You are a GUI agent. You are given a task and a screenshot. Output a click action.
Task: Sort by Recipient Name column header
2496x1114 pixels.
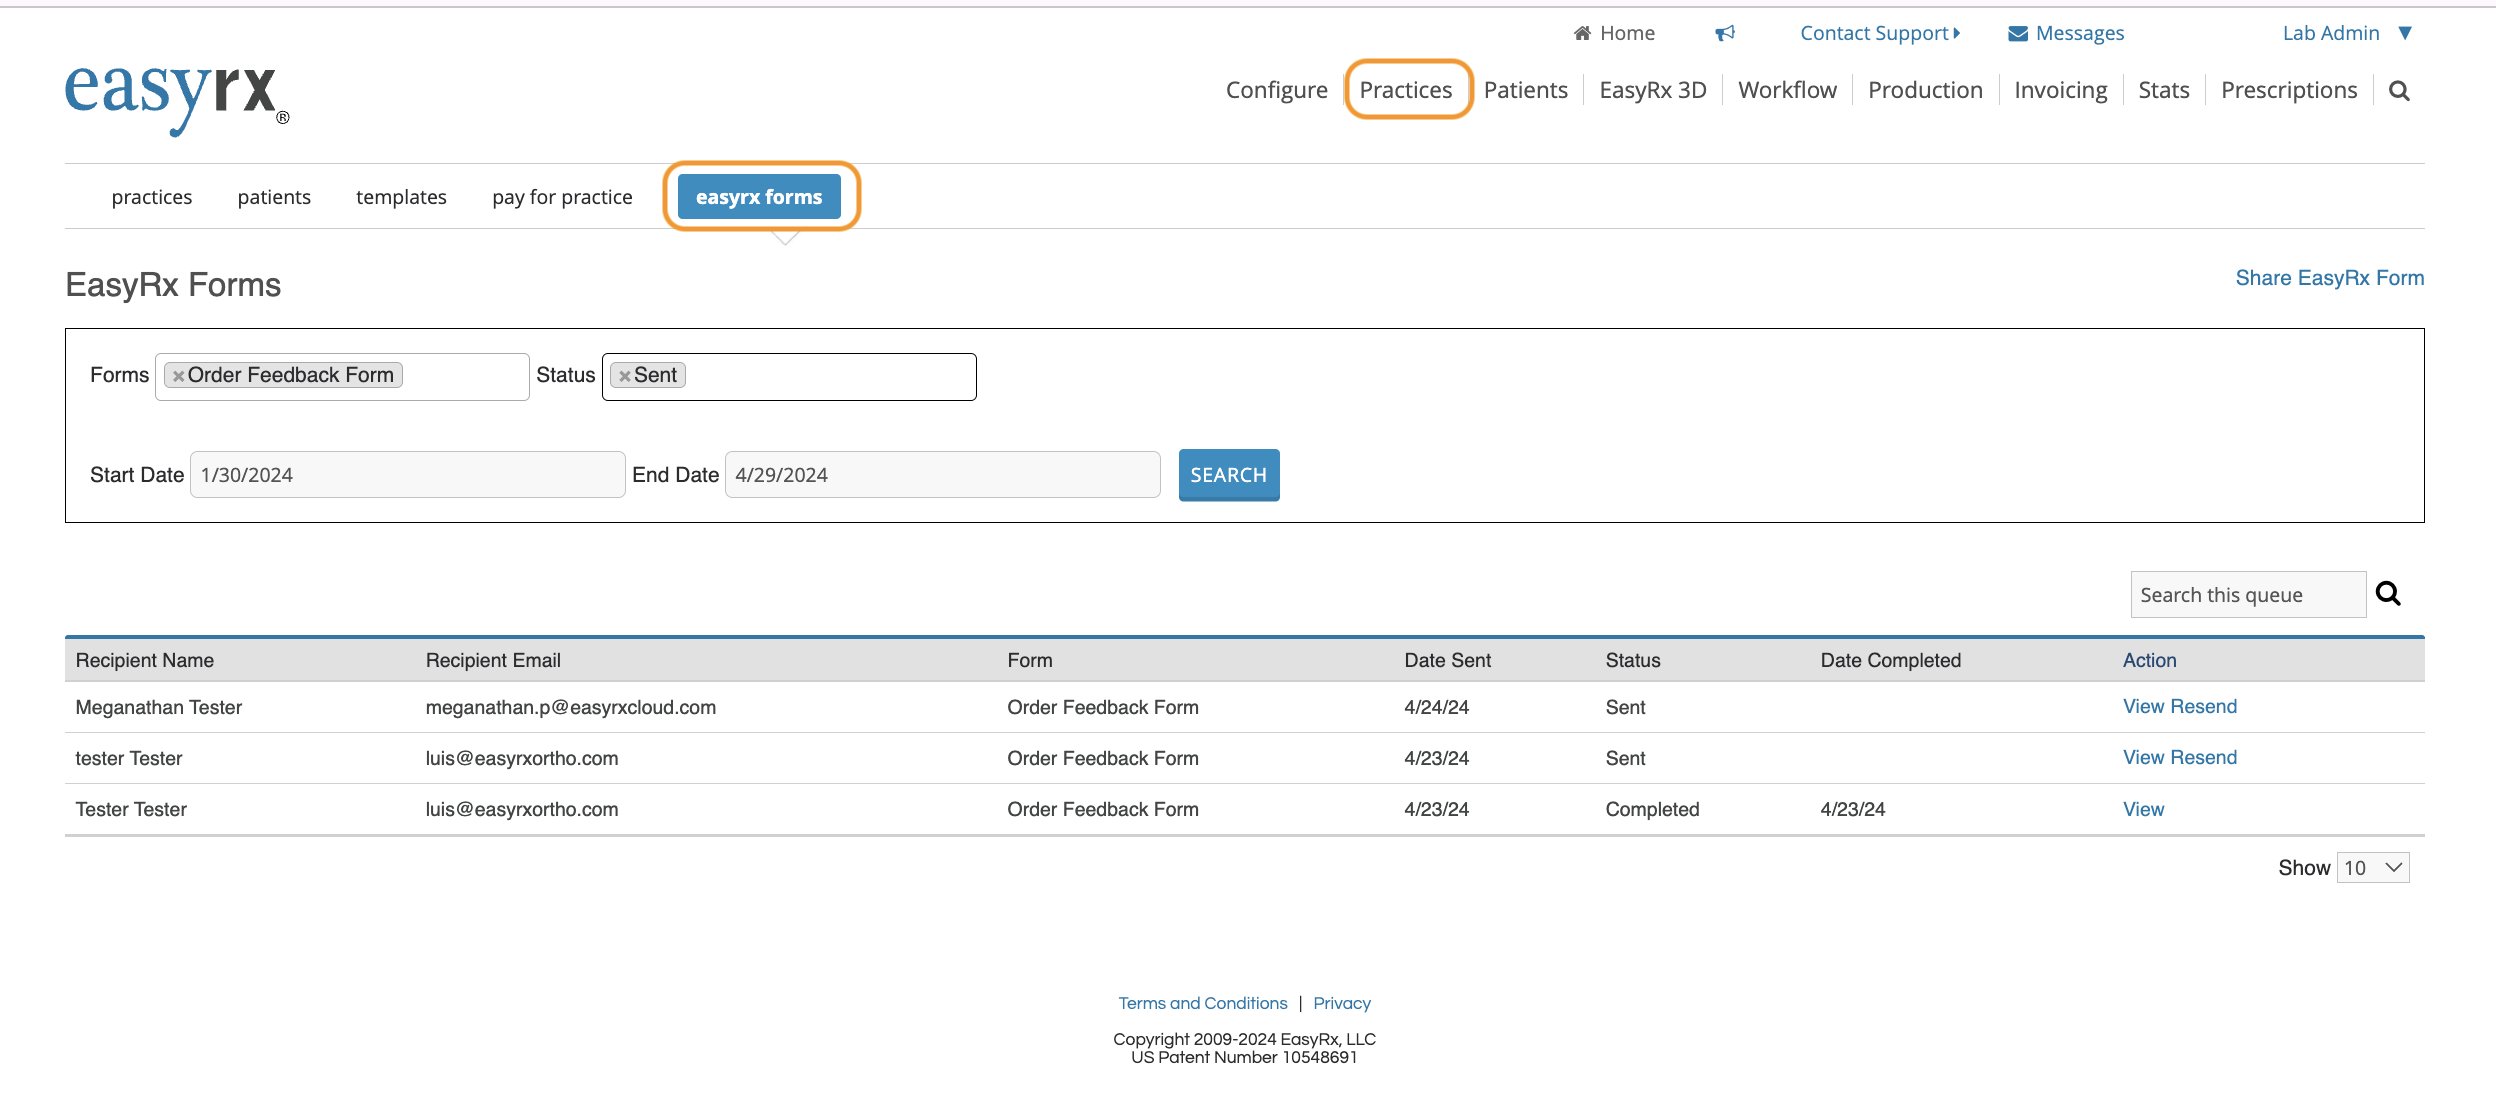coord(145,660)
